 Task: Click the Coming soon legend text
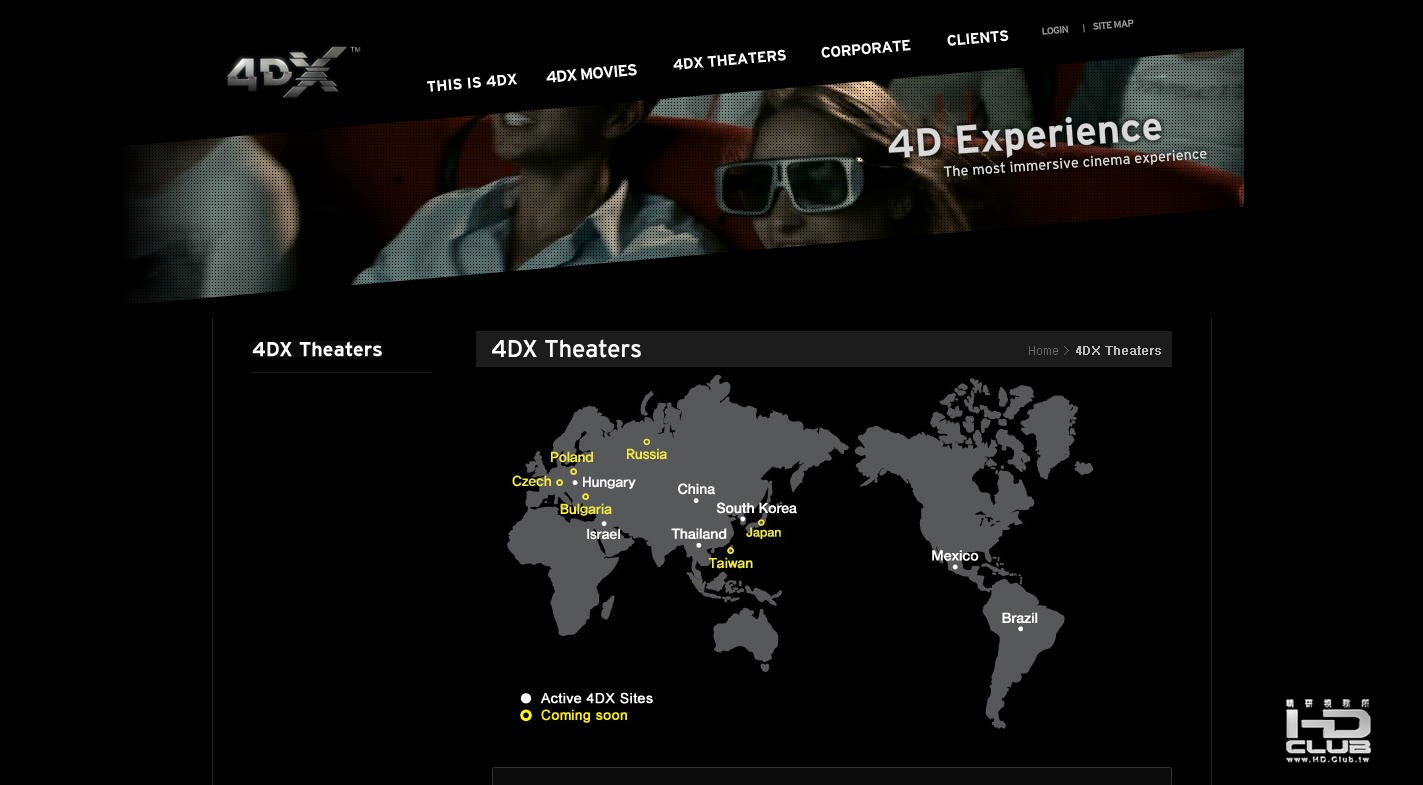(584, 716)
